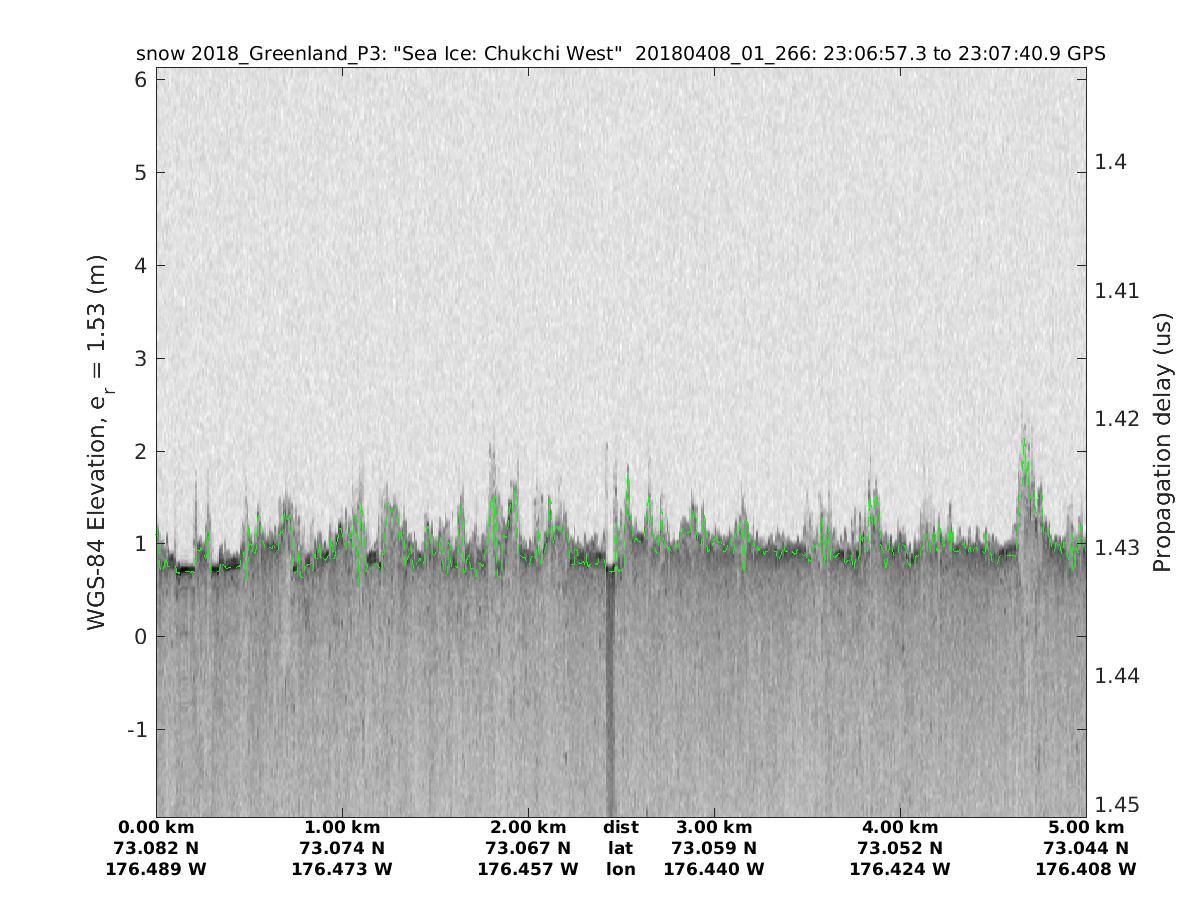Click the 1.00 km x-axis tick label
Screen dimensions: 1200x900
point(342,828)
